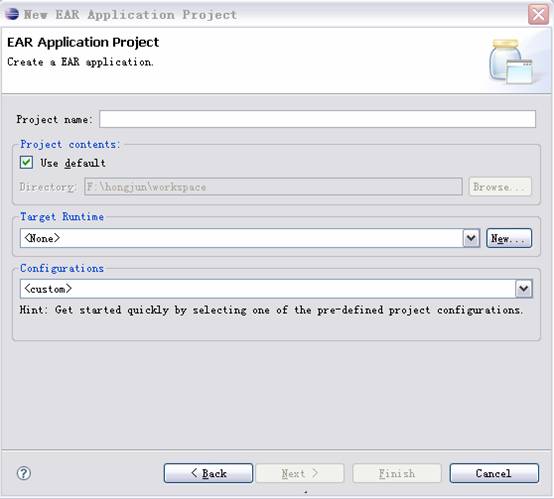Click the pre-defined configurations hint text
The image size is (554, 499).
[271, 310]
